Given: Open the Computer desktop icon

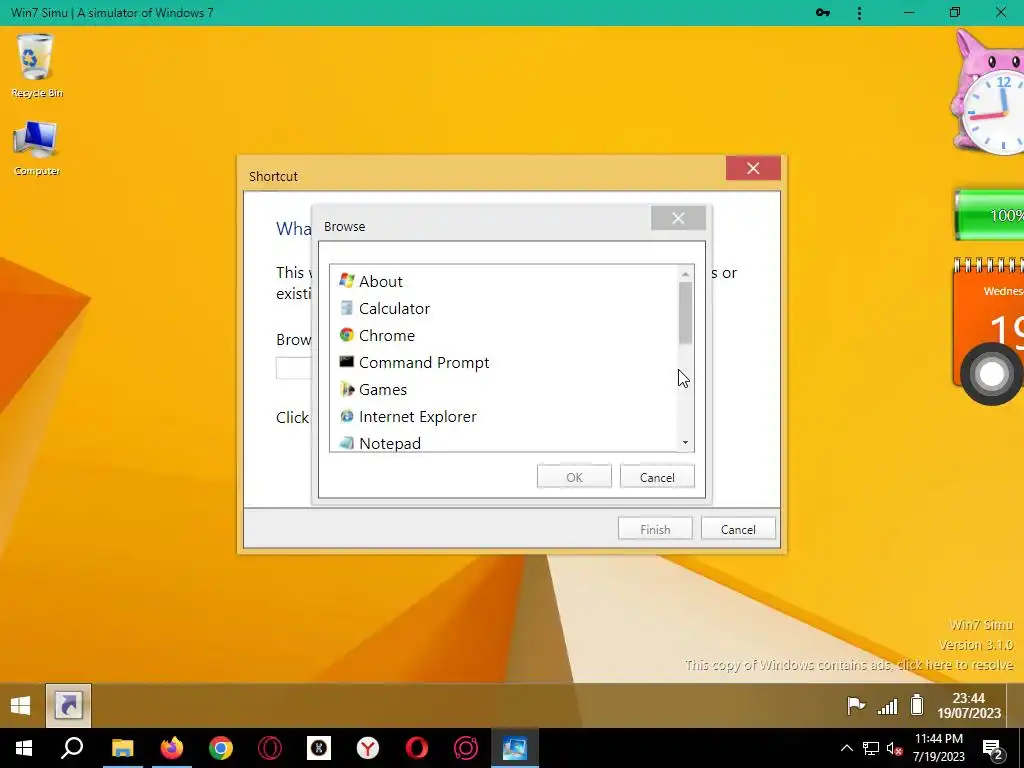Looking at the screenshot, I should coord(36,148).
